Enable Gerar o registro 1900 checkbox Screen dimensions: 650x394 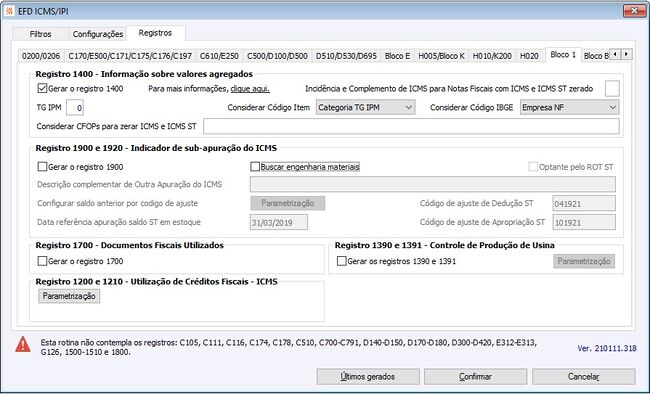tap(42, 167)
